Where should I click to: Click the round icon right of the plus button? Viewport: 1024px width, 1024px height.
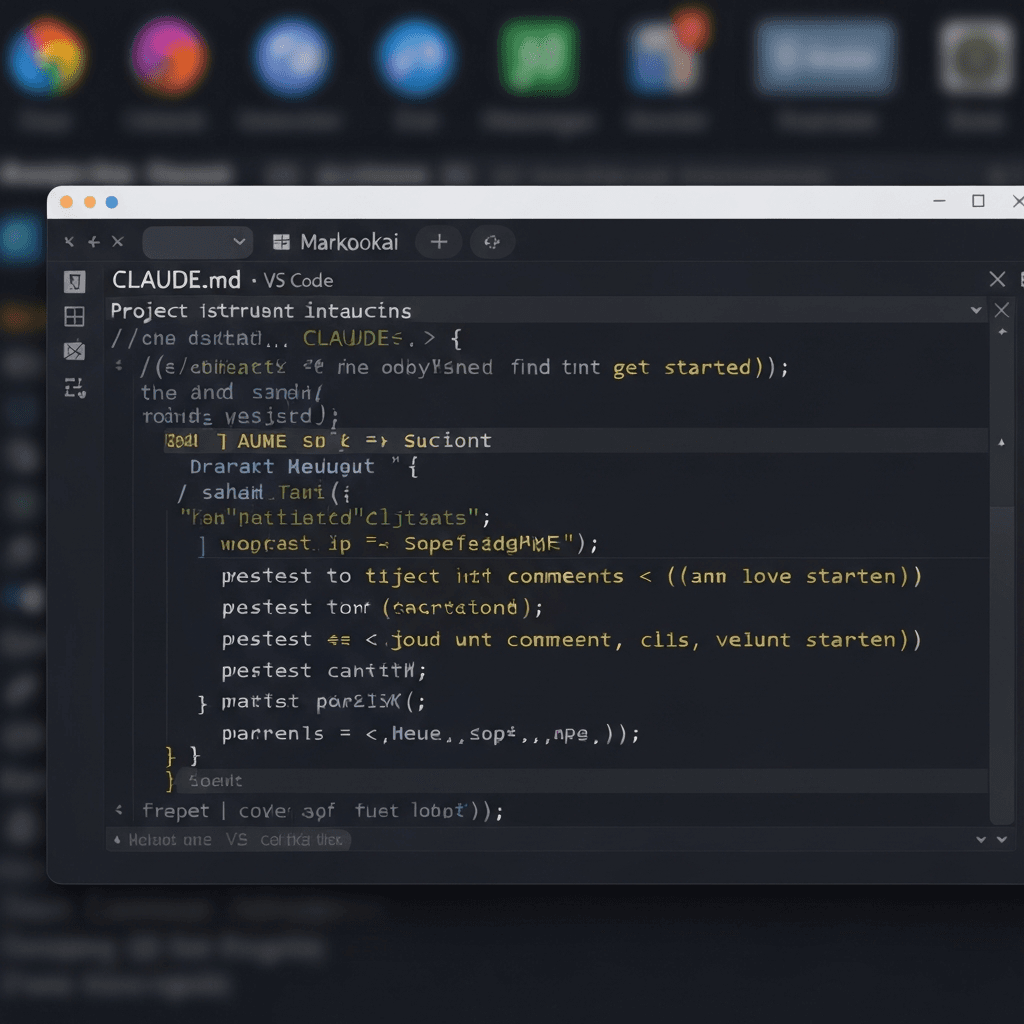click(491, 242)
